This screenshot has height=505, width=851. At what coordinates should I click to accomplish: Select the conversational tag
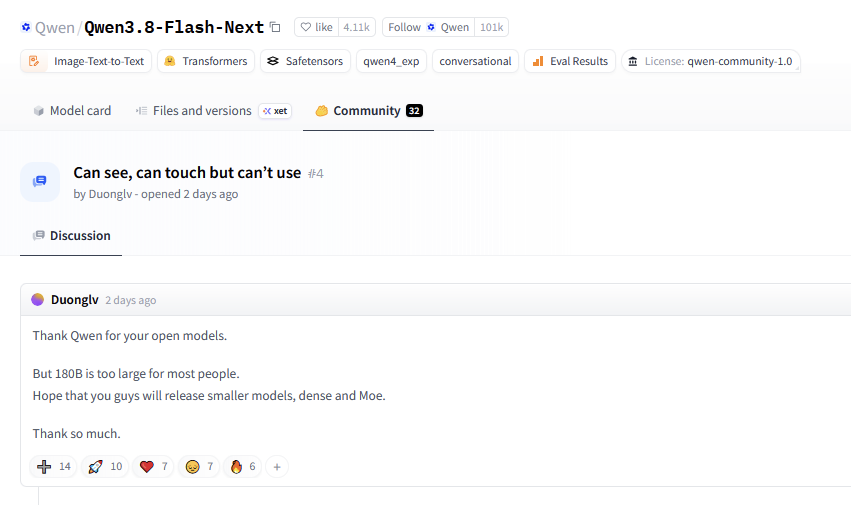pos(475,61)
